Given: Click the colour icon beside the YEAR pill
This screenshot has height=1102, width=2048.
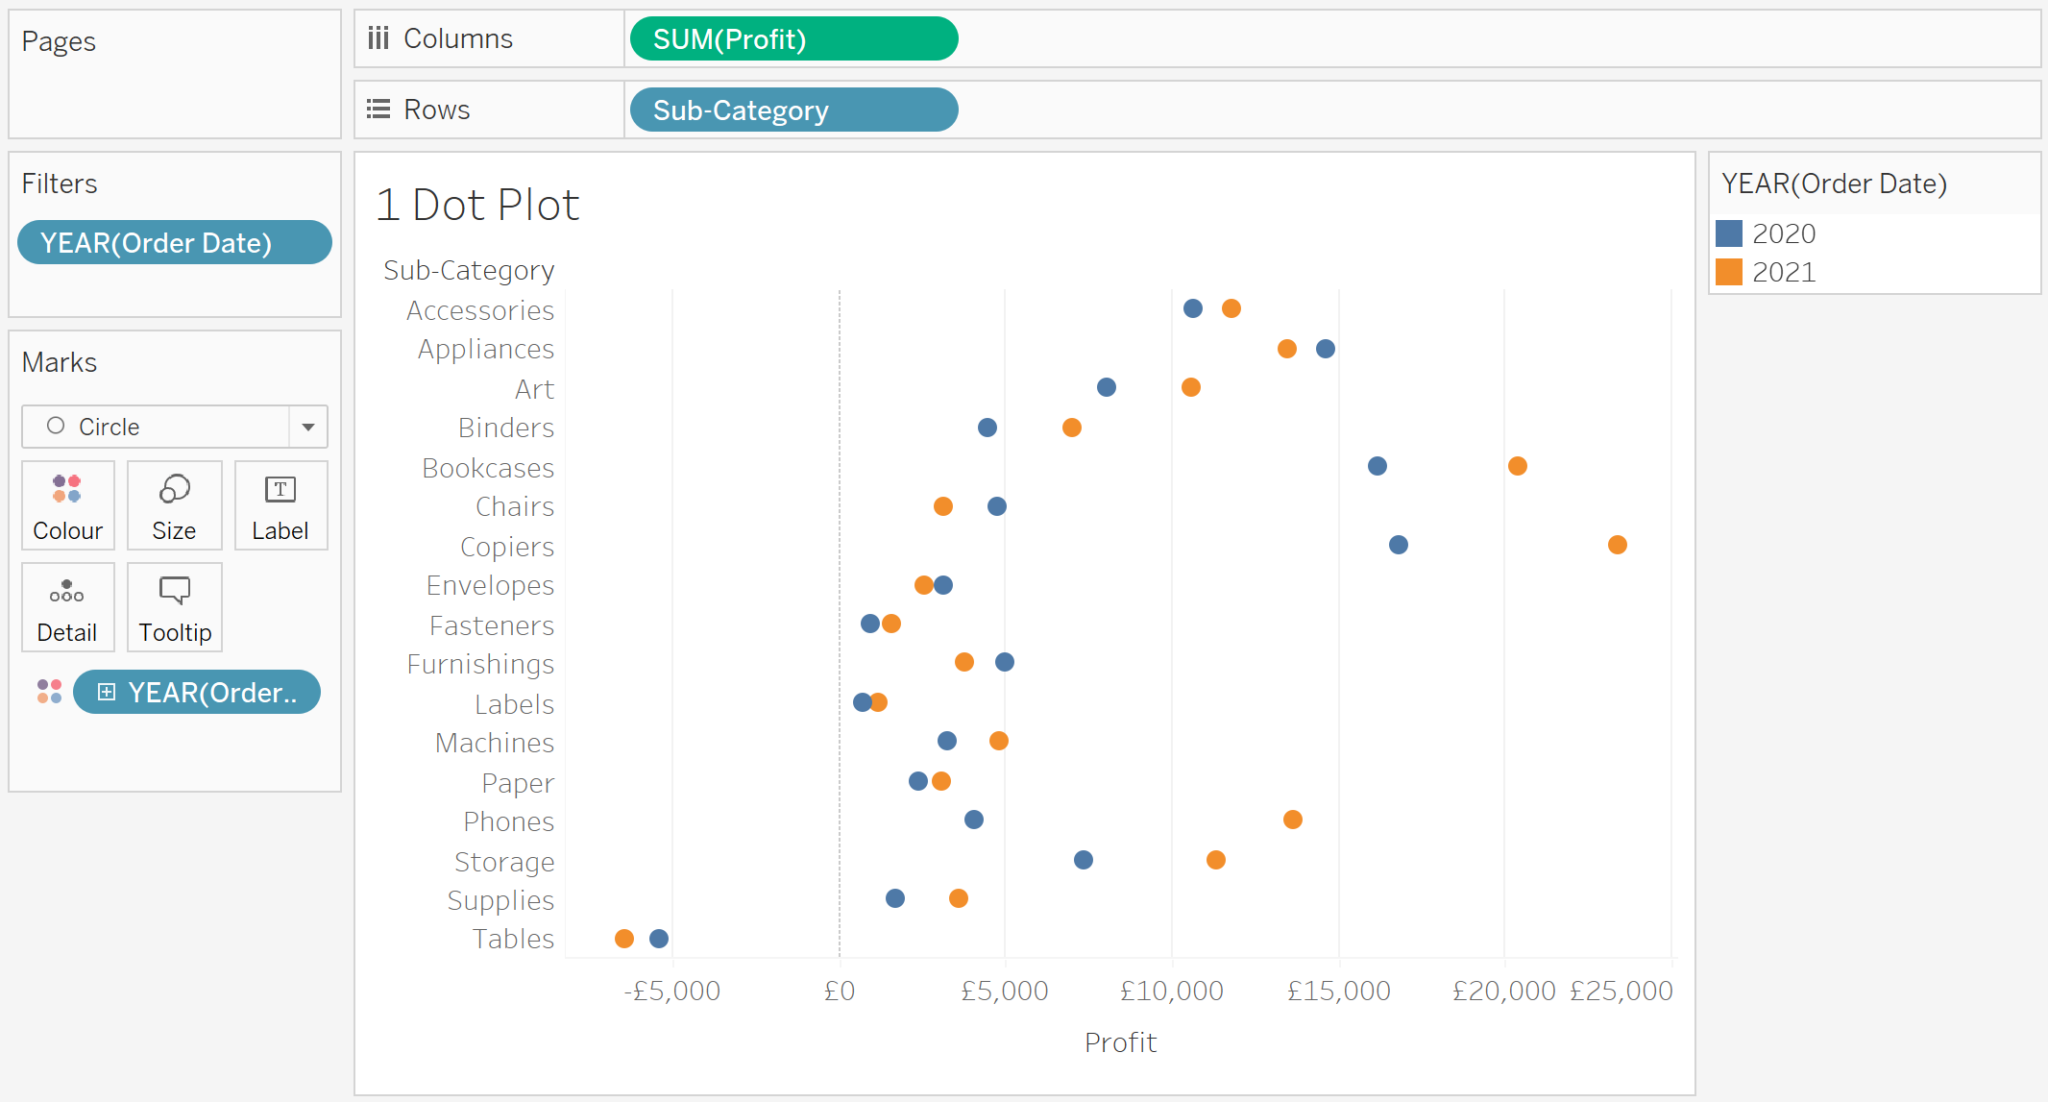Looking at the screenshot, I should [x=48, y=691].
